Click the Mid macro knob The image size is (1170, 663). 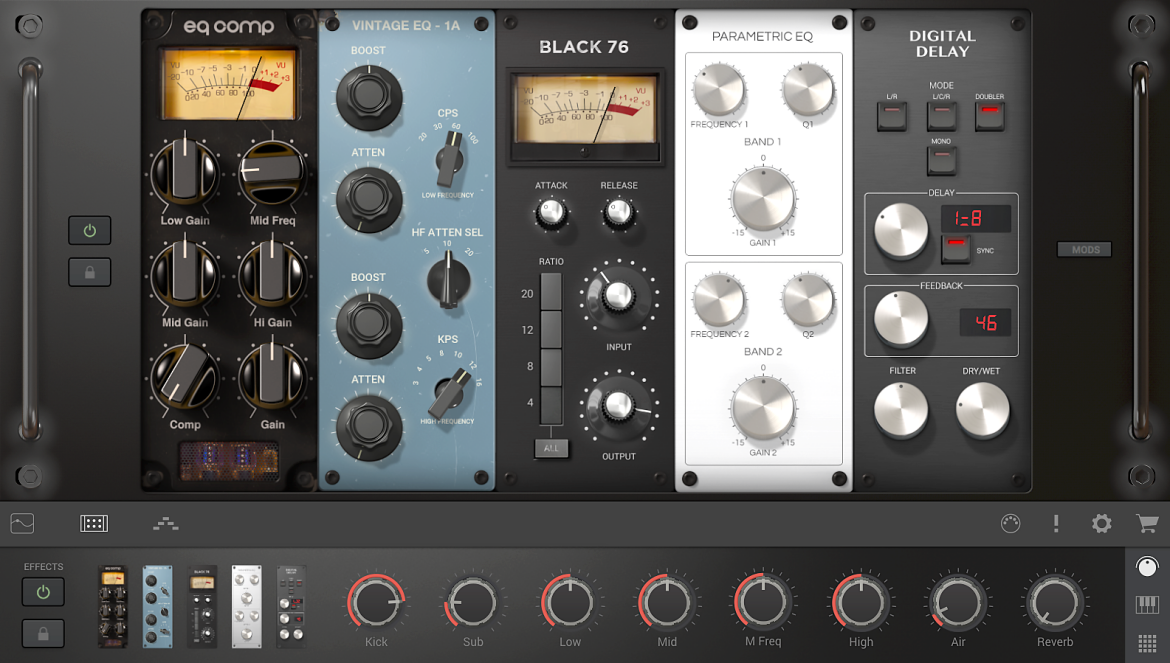point(667,602)
